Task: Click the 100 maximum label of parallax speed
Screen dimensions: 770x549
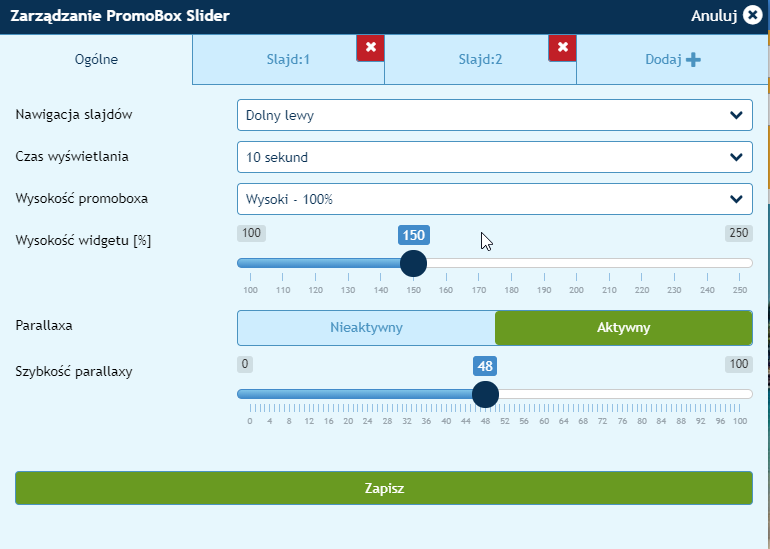Action: pos(739,364)
